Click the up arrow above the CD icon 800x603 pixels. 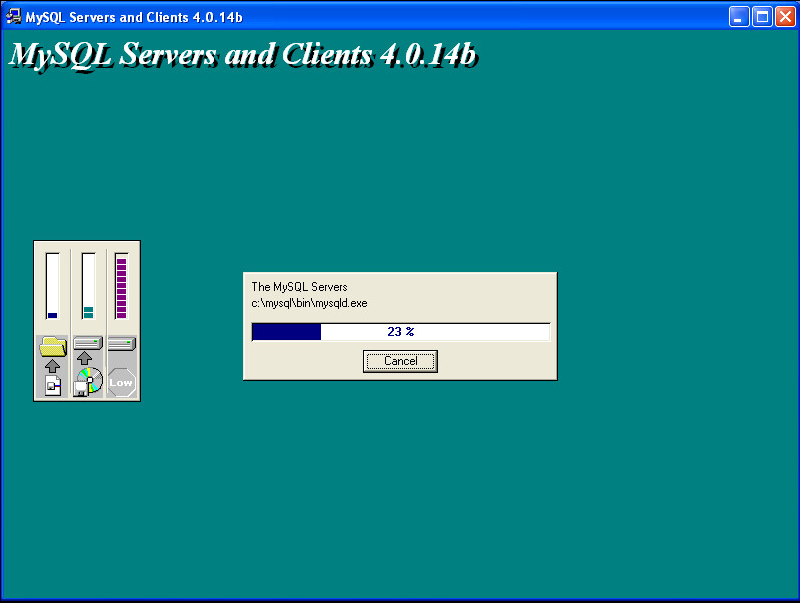point(84,358)
